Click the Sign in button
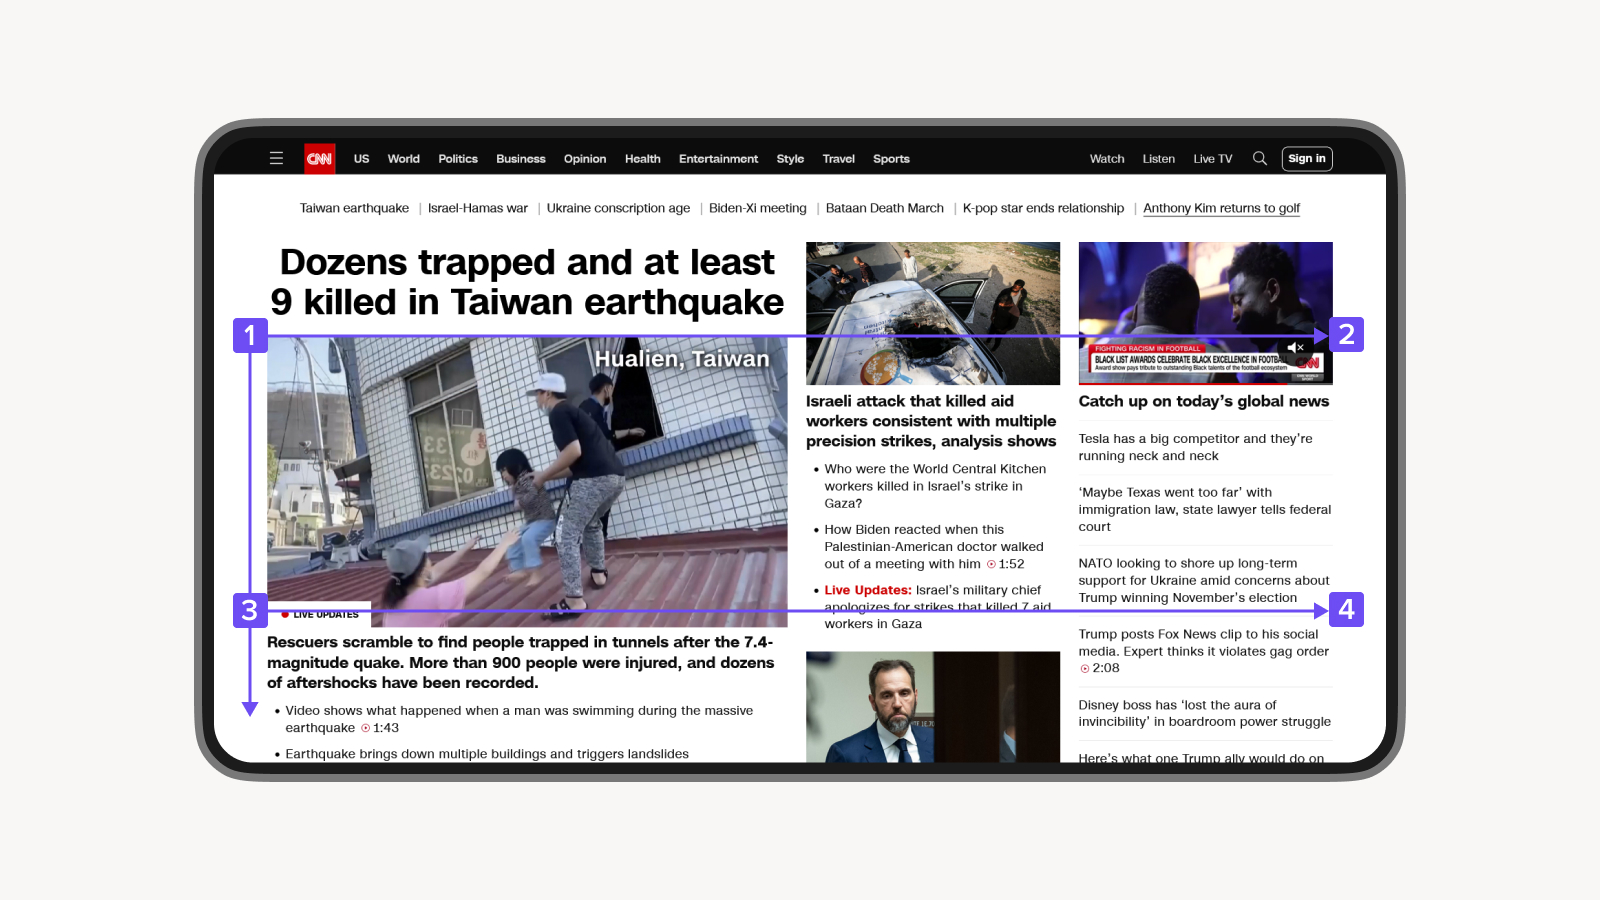 coord(1307,159)
